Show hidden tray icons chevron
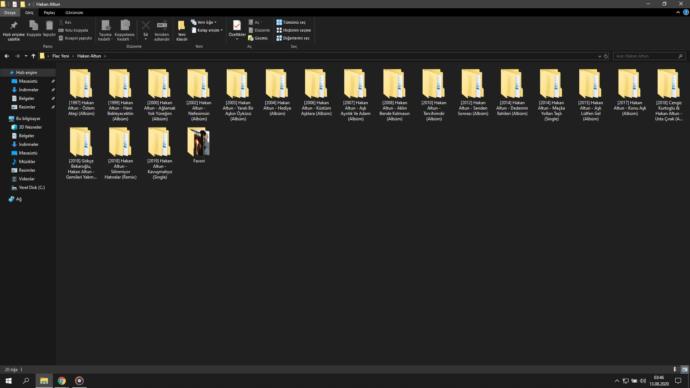 pos(617,381)
